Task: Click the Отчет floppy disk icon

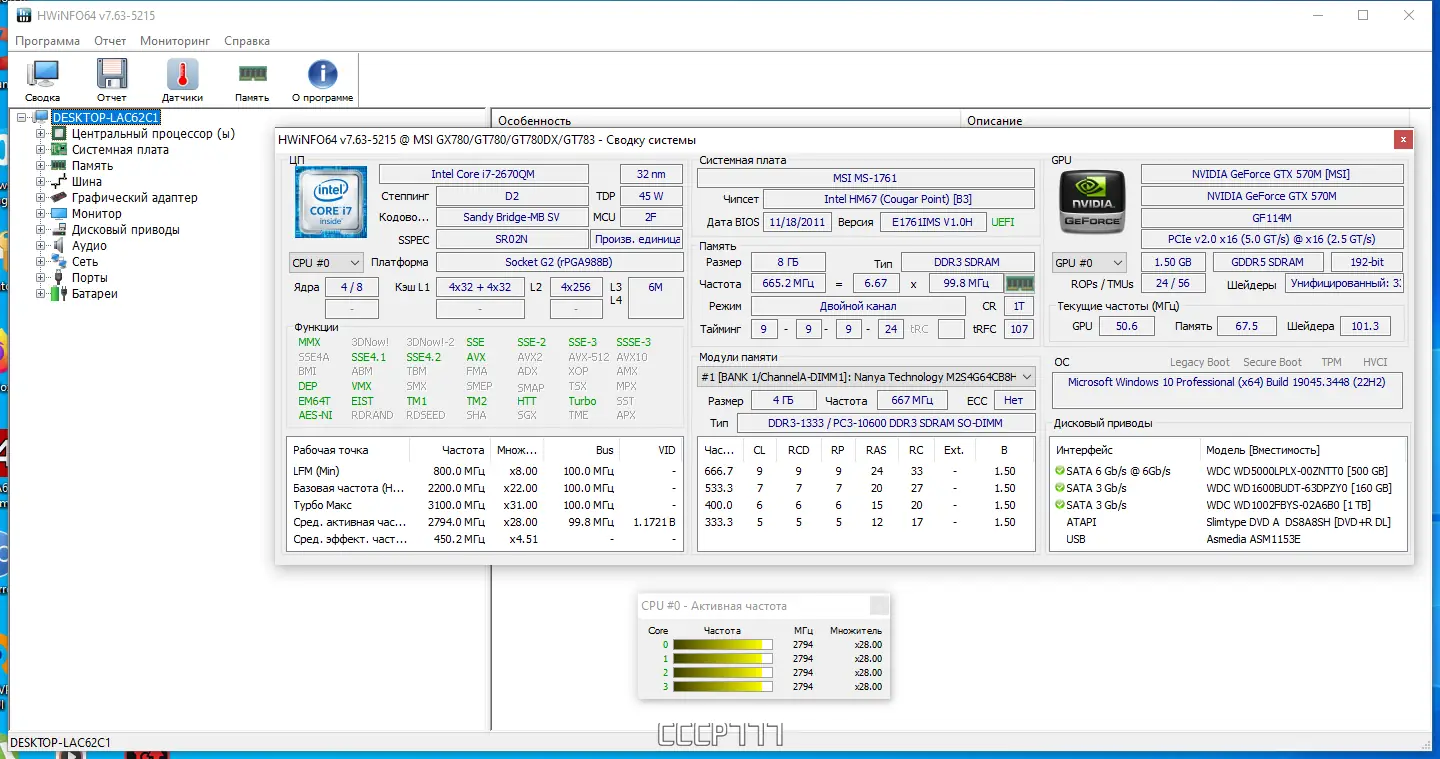Action: click(111, 75)
